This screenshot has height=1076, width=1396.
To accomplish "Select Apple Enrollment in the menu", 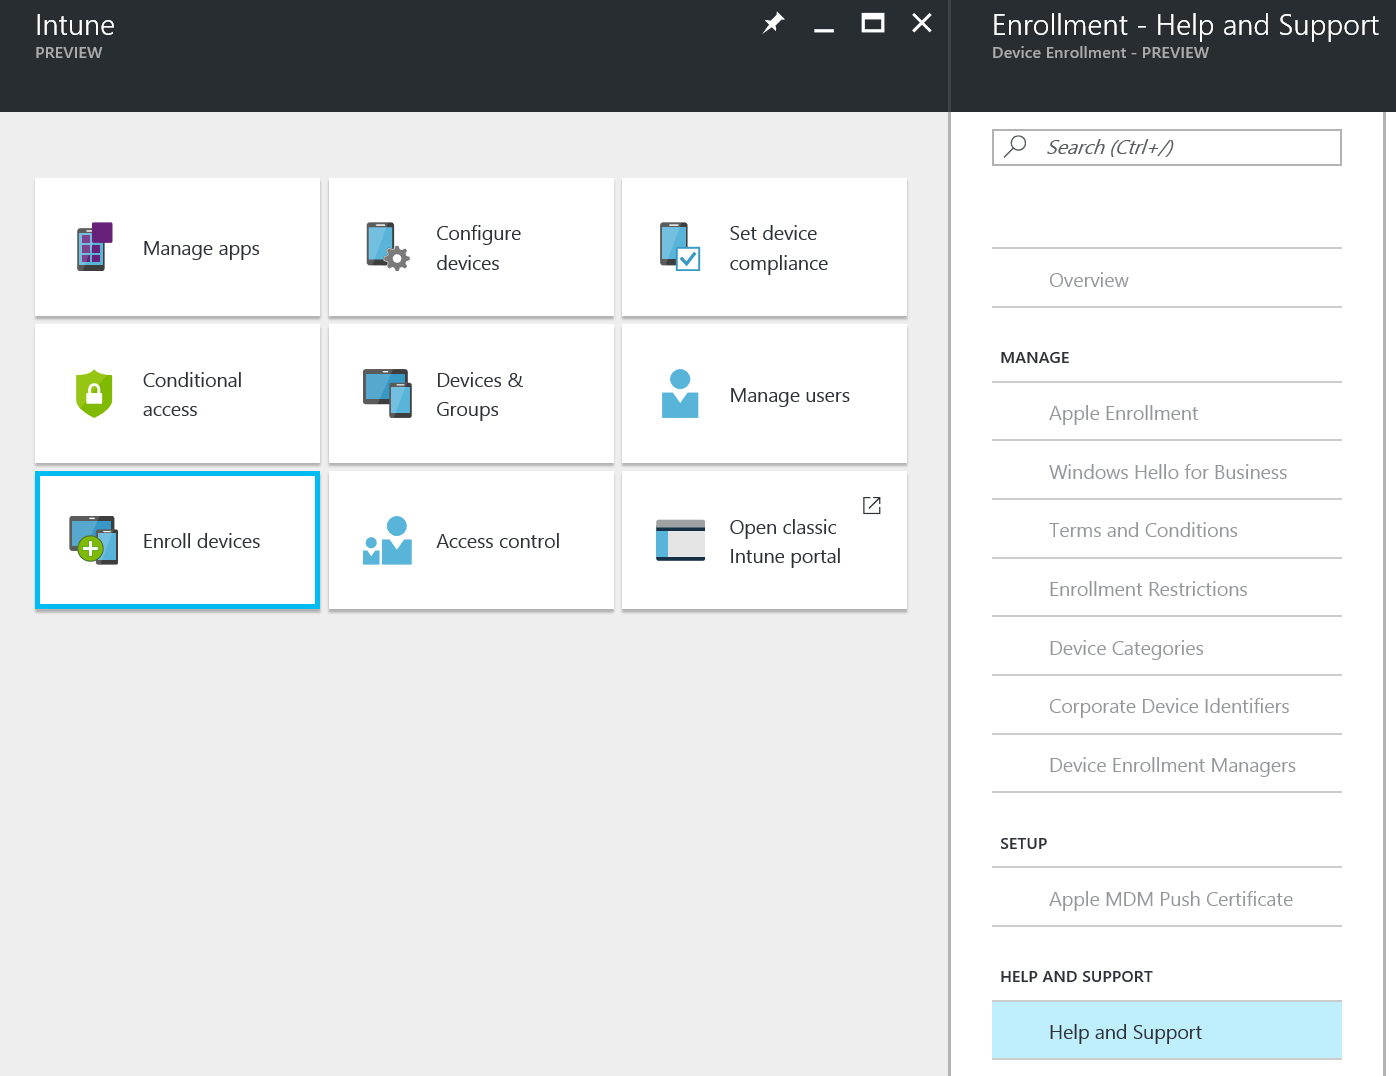I will [1123, 413].
